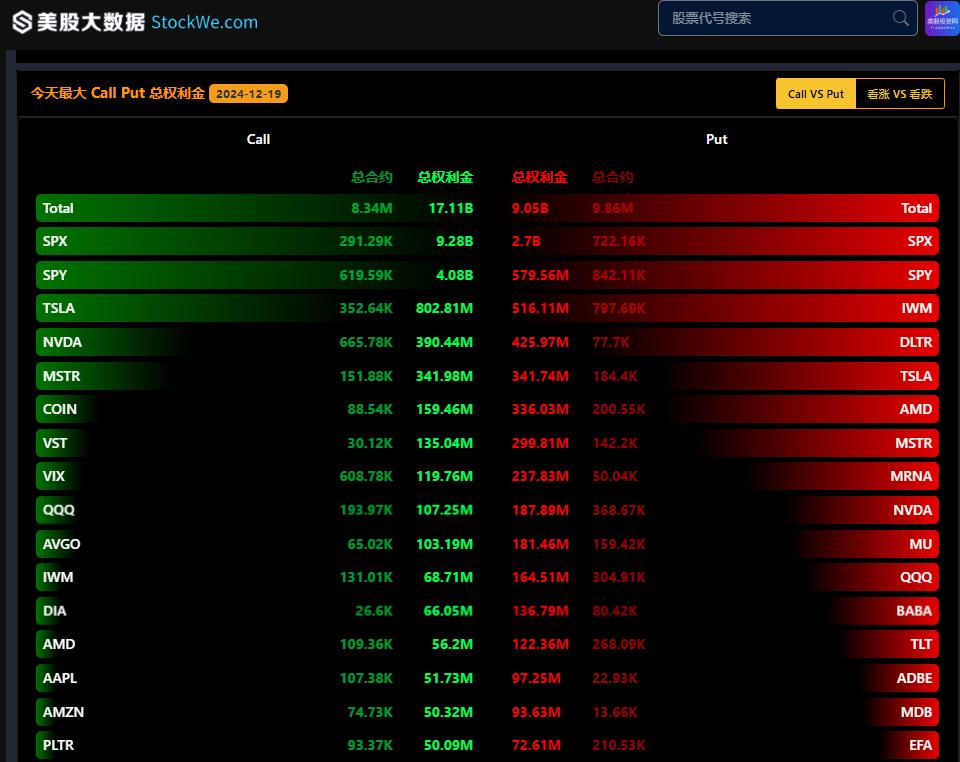This screenshot has height=762, width=960.
Task: Click the StockWe logo icon
Action: coord(21,22)
